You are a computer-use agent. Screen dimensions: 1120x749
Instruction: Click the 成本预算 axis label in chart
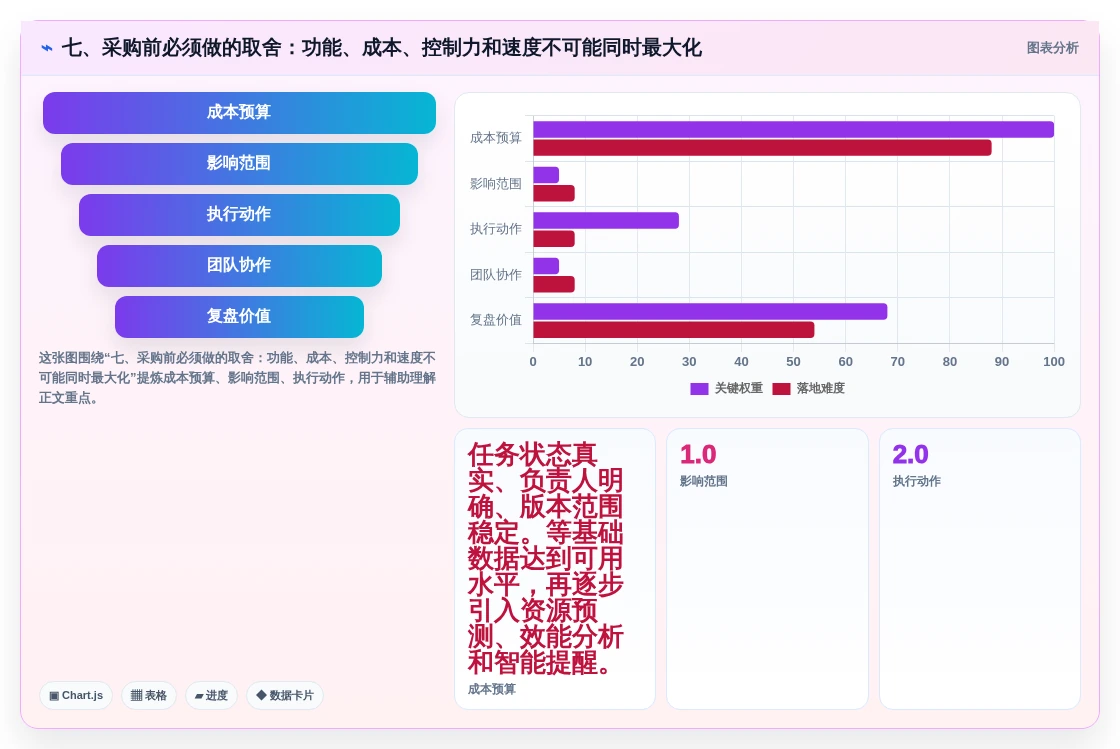[x=496, y=138]
